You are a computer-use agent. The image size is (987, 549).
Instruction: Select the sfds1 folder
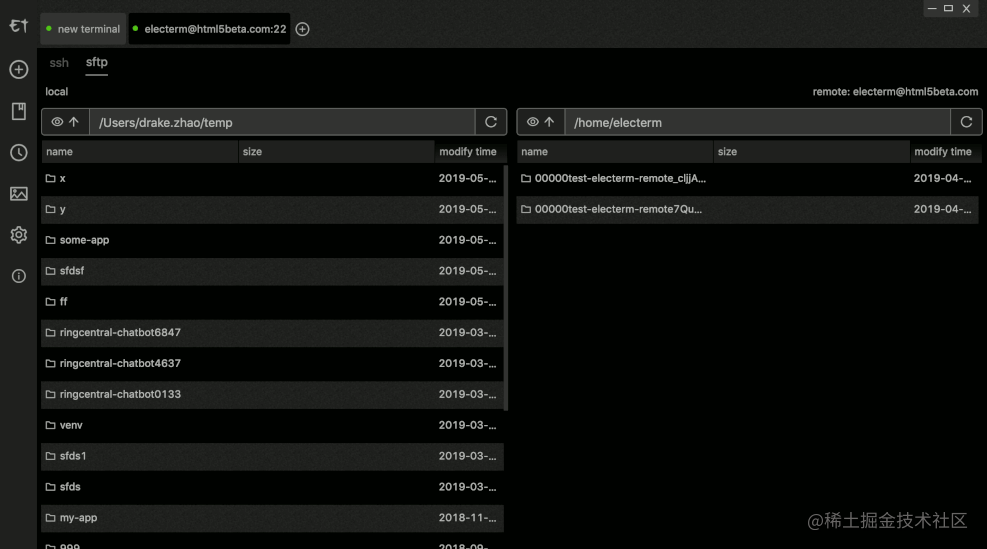pos(273,456)
